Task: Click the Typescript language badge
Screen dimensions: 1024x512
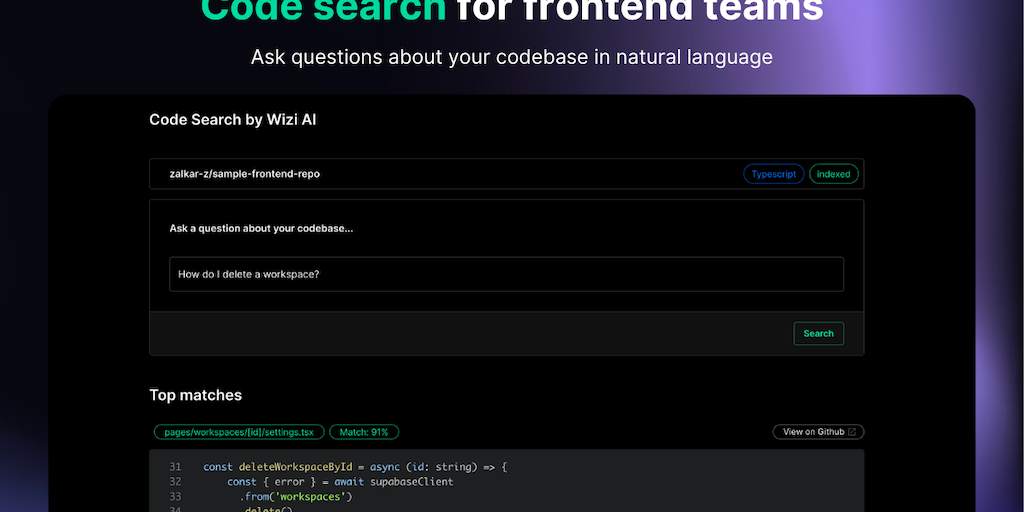Action: click(774, 174)
